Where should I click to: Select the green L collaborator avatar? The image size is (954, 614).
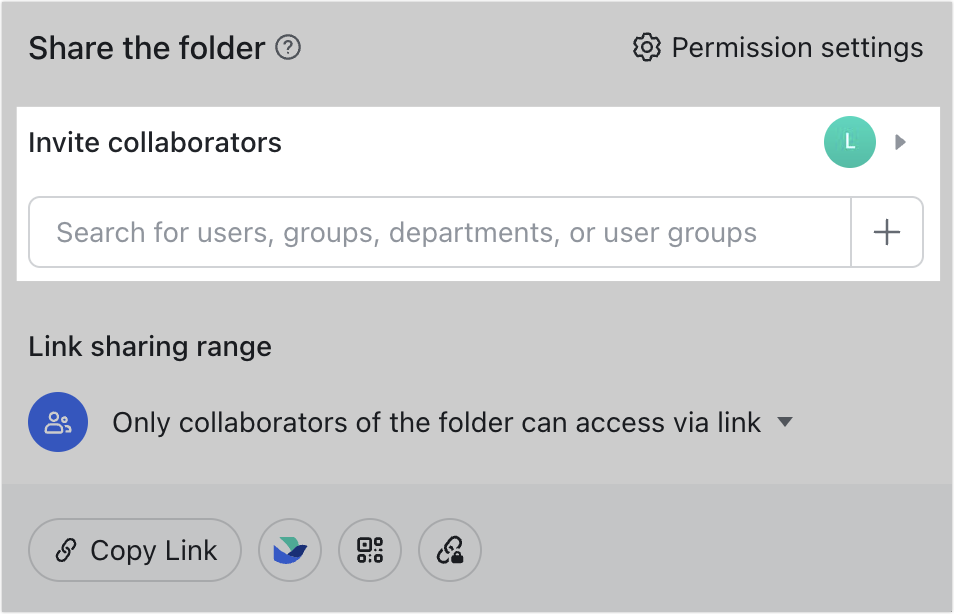click(x=849, y=142)
